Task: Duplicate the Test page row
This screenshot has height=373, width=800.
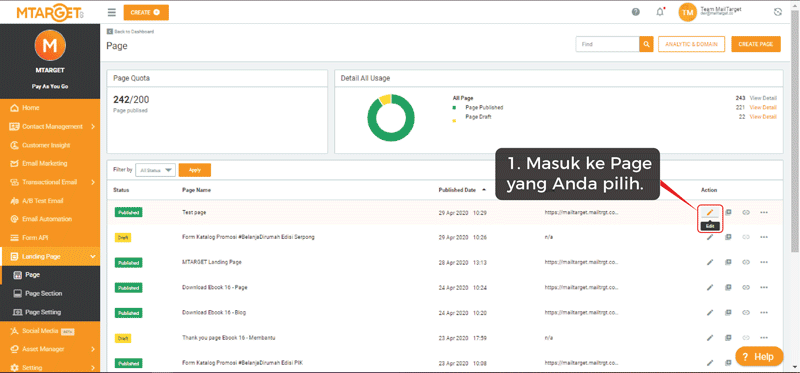Action: pyautogui.click(x=729, y=212)
